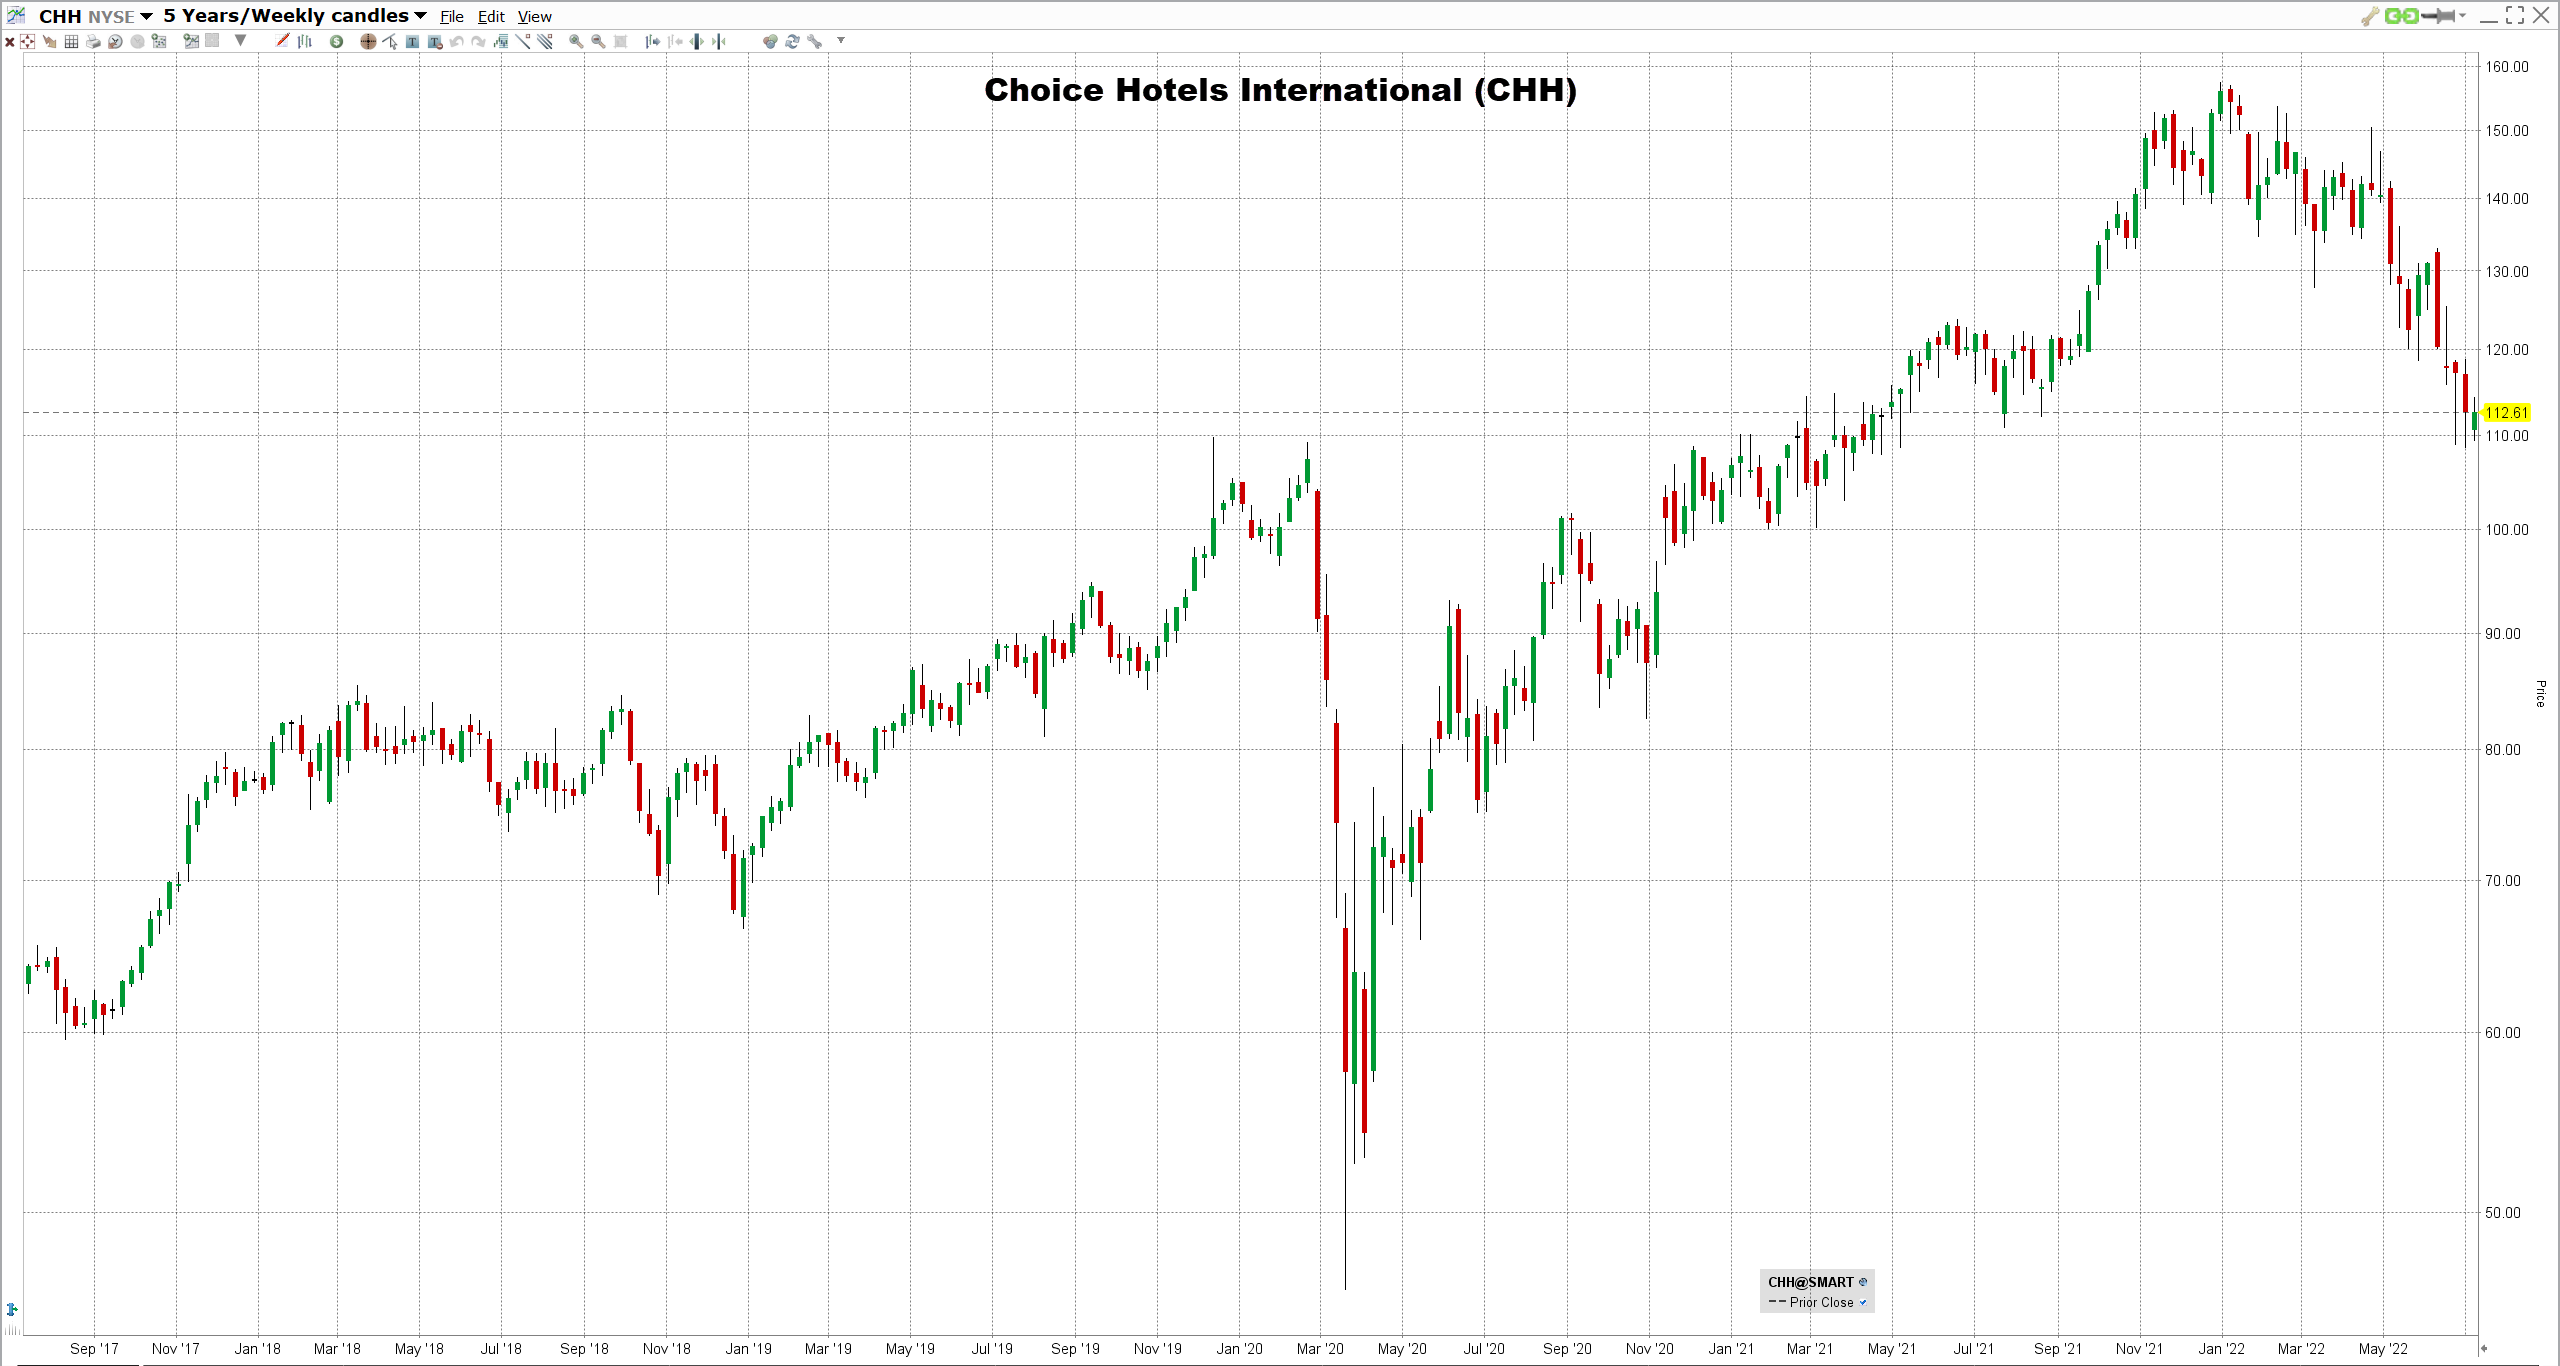Click the compress bar width icon

point(719,42)
